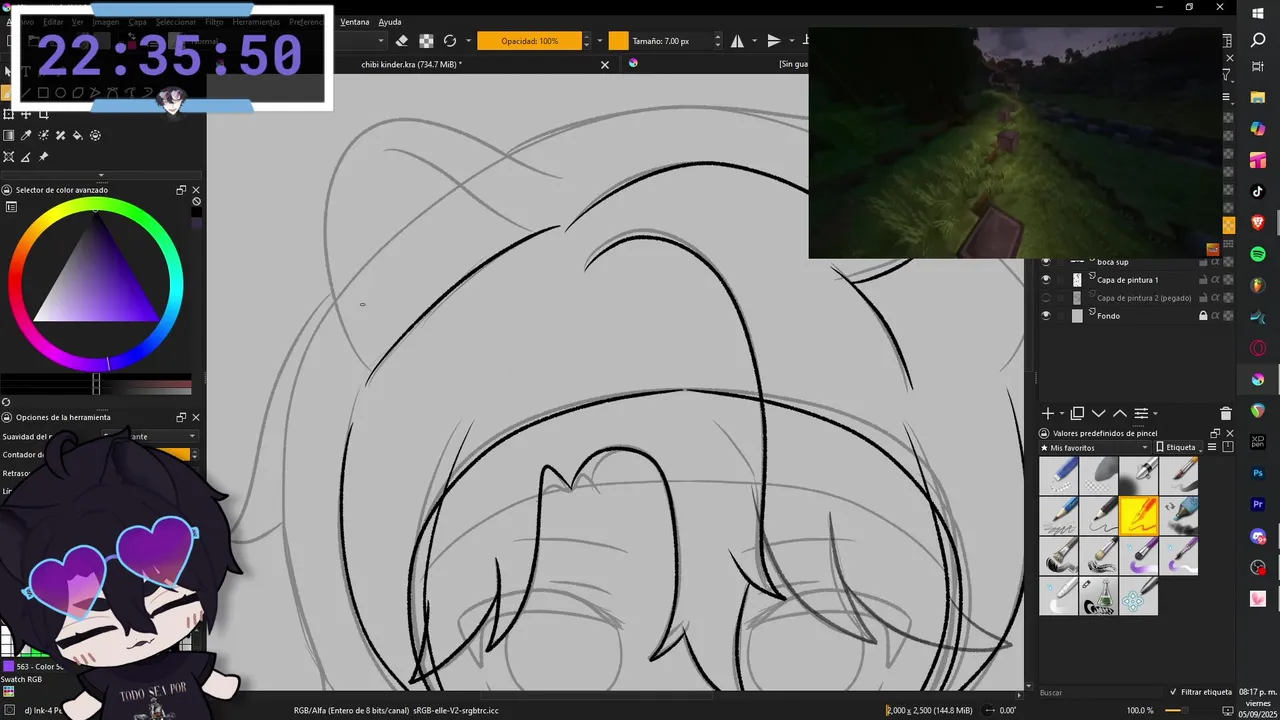Delete layer with trash icon
This screenshot has height=720, width=1280.
(x=1226, y=413)
